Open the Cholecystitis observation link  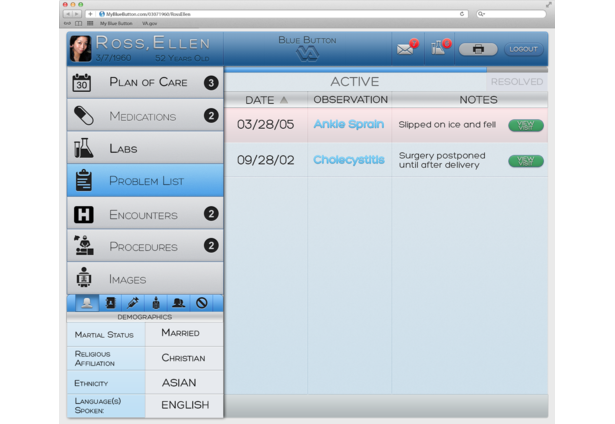349,160
